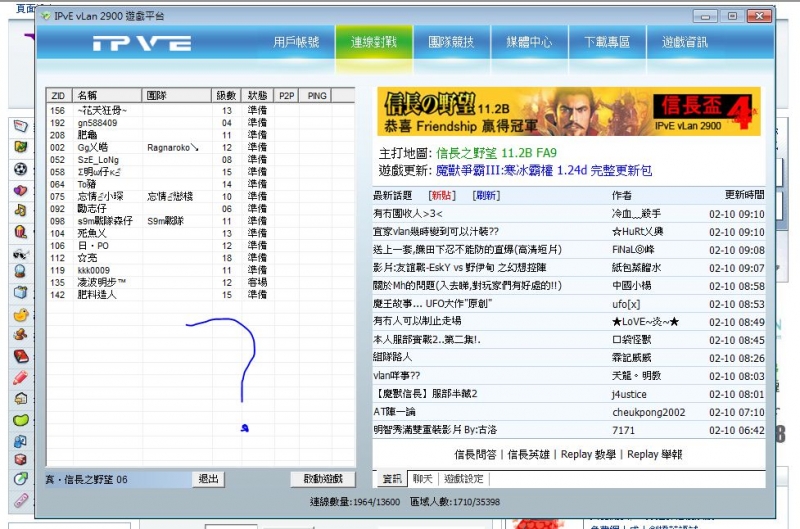
Task: Click the green arrow circle icon
Action: pyautogui.click(x=20, y=478)
